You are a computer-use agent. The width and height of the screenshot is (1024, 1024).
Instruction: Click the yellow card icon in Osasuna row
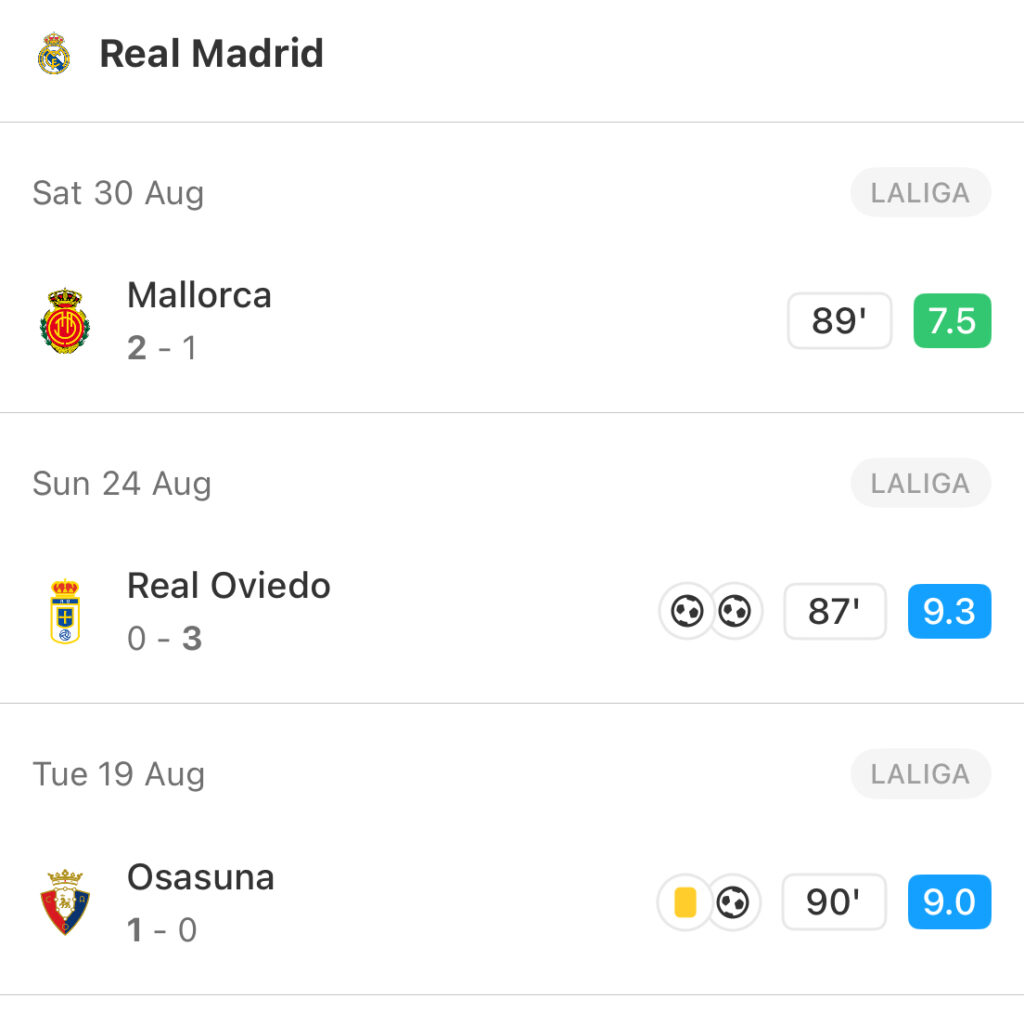tap(685, 902)
